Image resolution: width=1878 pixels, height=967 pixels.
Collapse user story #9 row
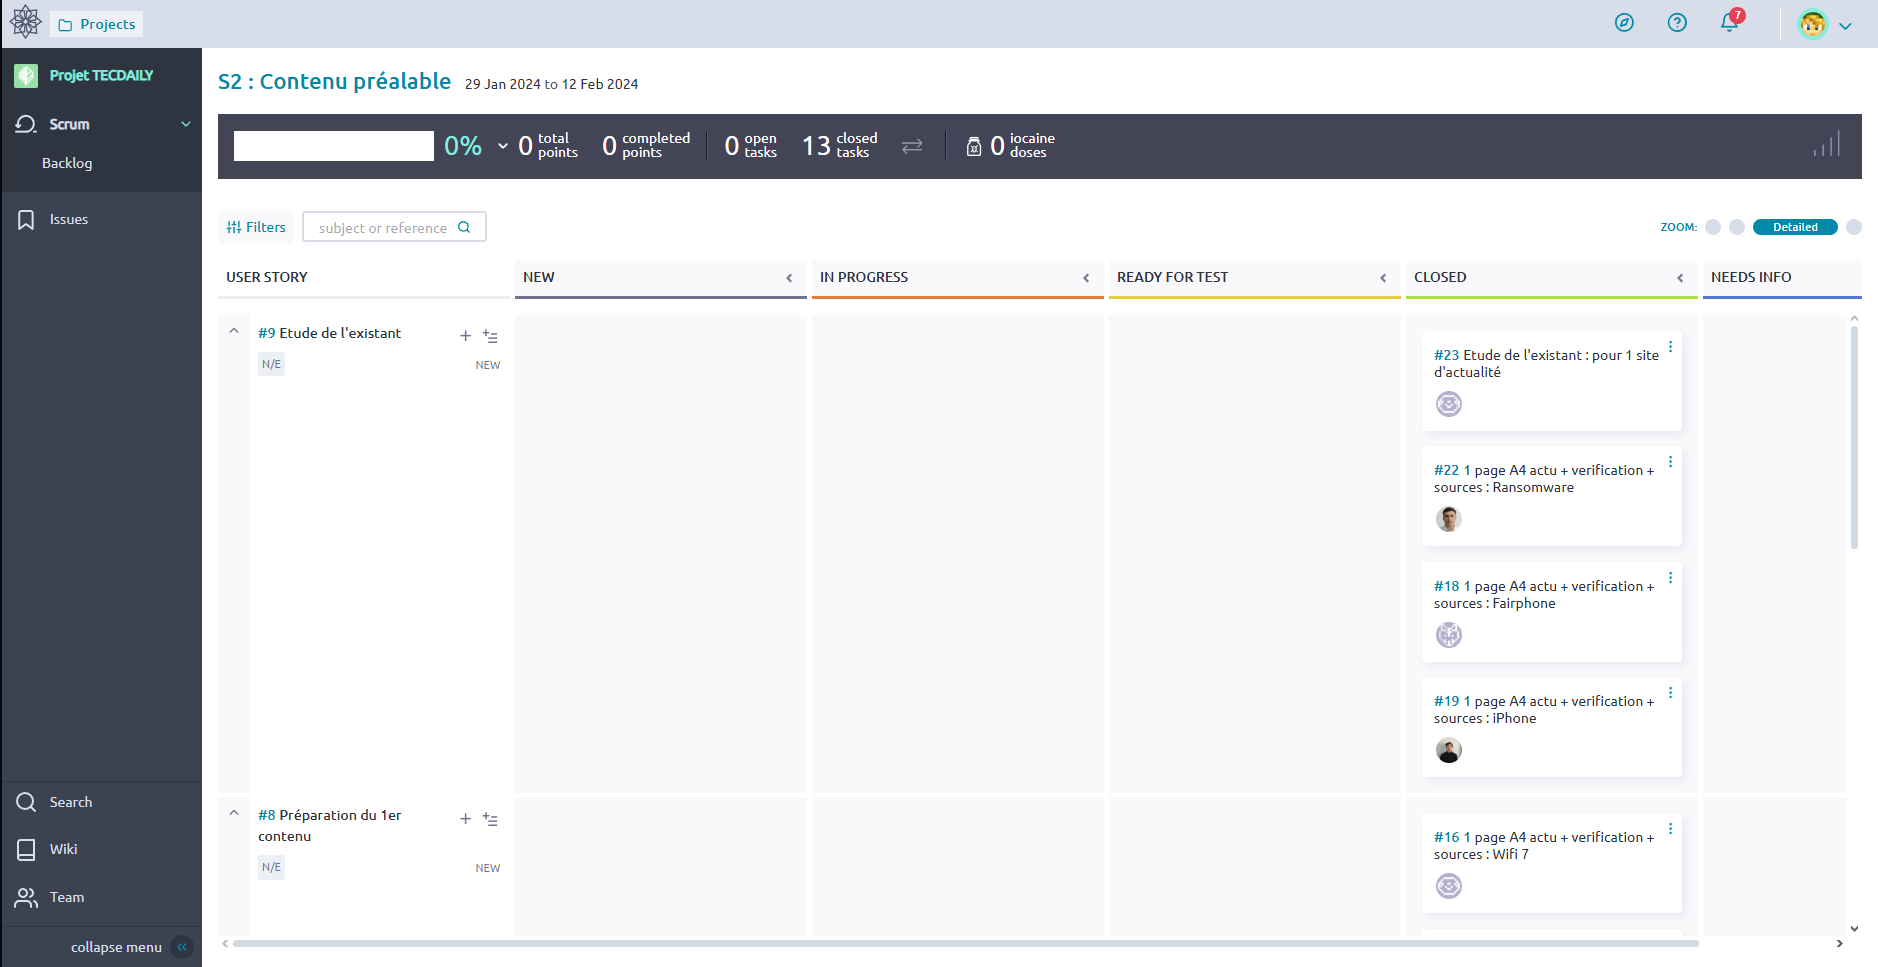pyautogui.click(x=234, y=331)
